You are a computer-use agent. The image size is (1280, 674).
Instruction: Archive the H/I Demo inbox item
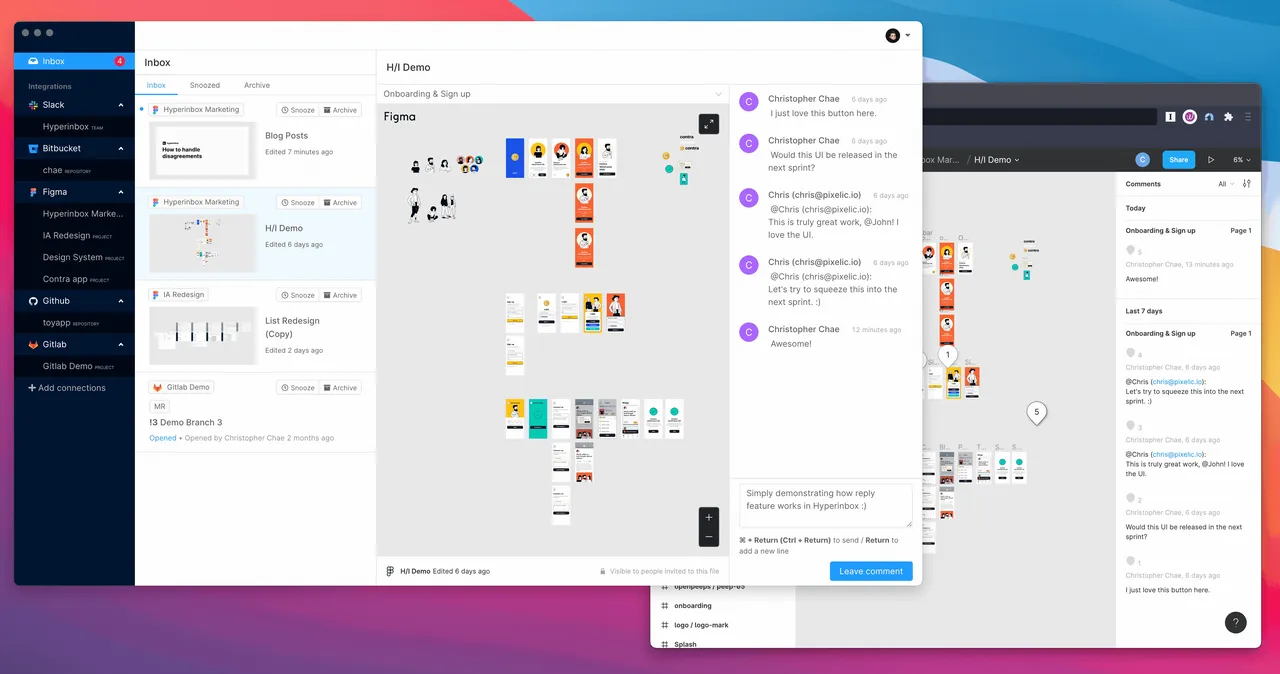click(x=340, y=202)
